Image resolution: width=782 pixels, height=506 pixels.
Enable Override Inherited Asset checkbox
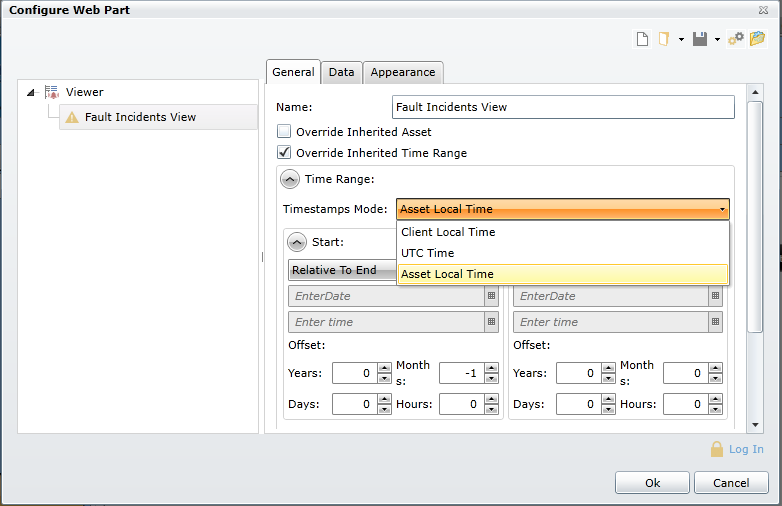point(284,131)
